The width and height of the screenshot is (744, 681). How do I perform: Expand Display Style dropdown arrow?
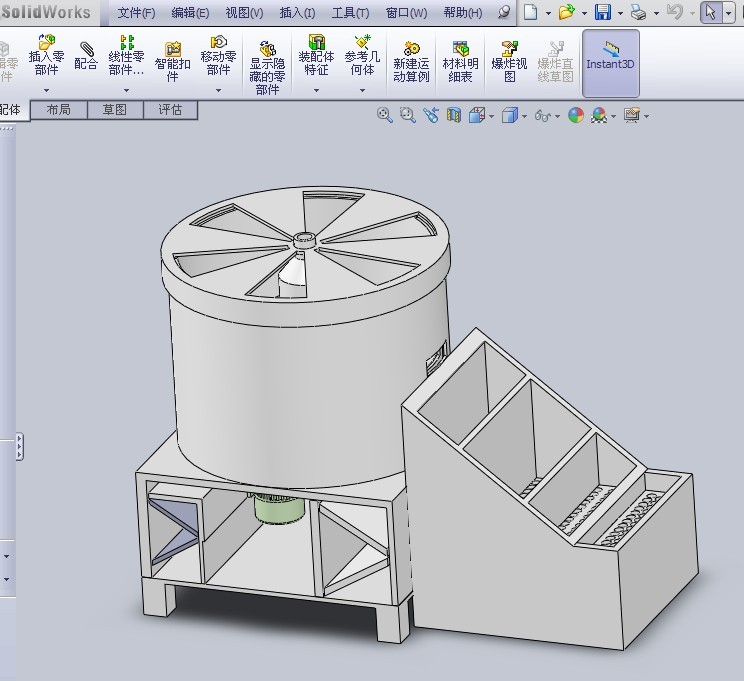point(524,116)
